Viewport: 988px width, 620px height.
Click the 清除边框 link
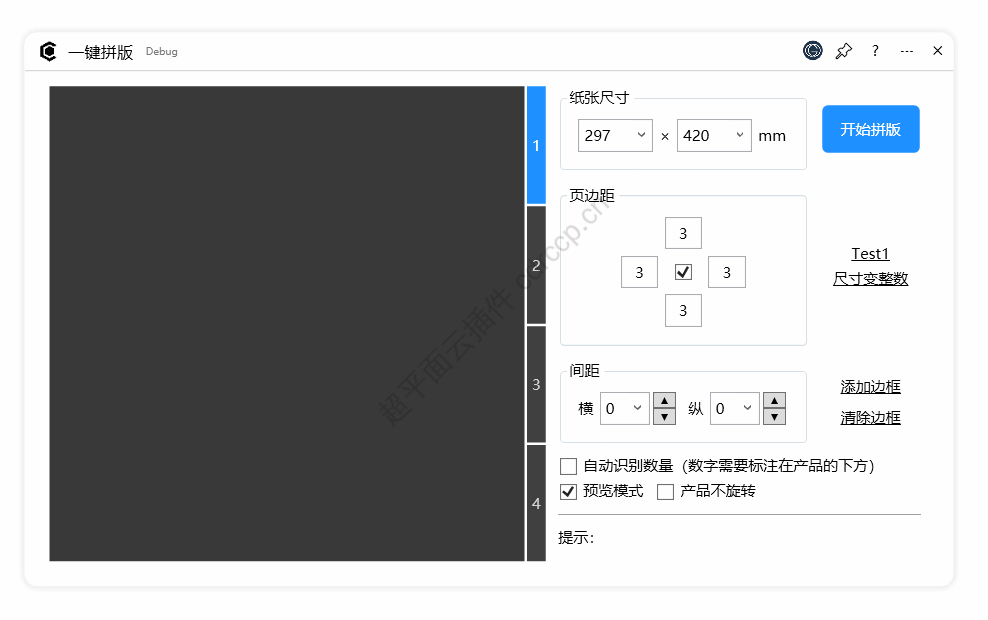[870, 418]
